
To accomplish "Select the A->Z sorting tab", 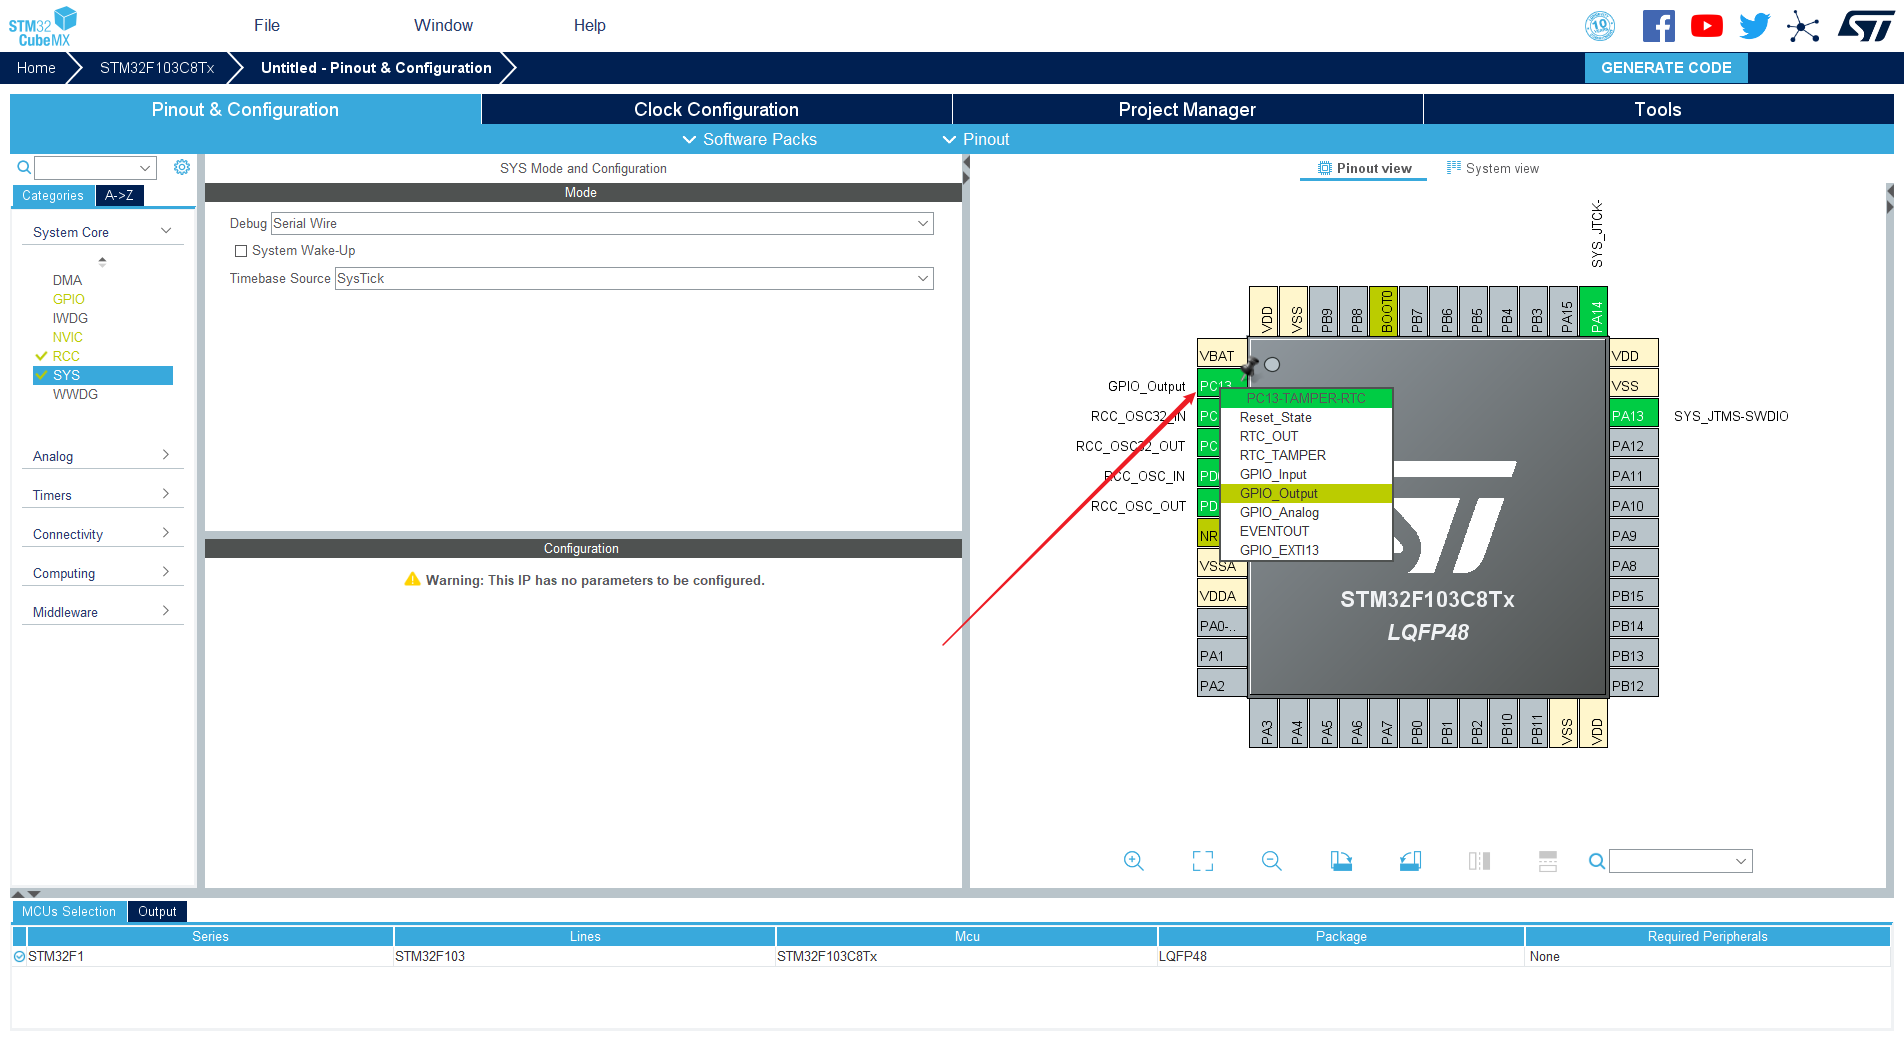I will click(119, 195).
